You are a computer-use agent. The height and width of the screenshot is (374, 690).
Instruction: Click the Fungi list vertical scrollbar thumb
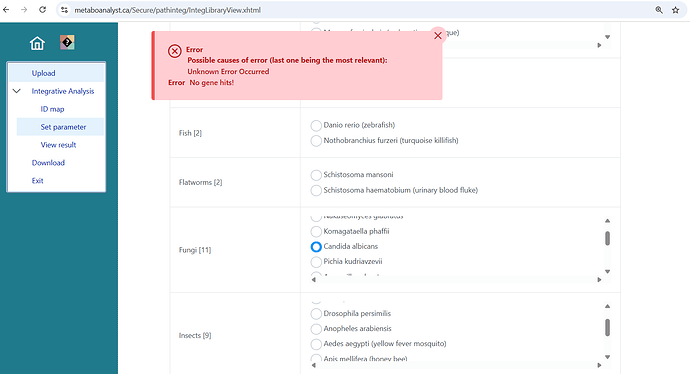[607, 238]
